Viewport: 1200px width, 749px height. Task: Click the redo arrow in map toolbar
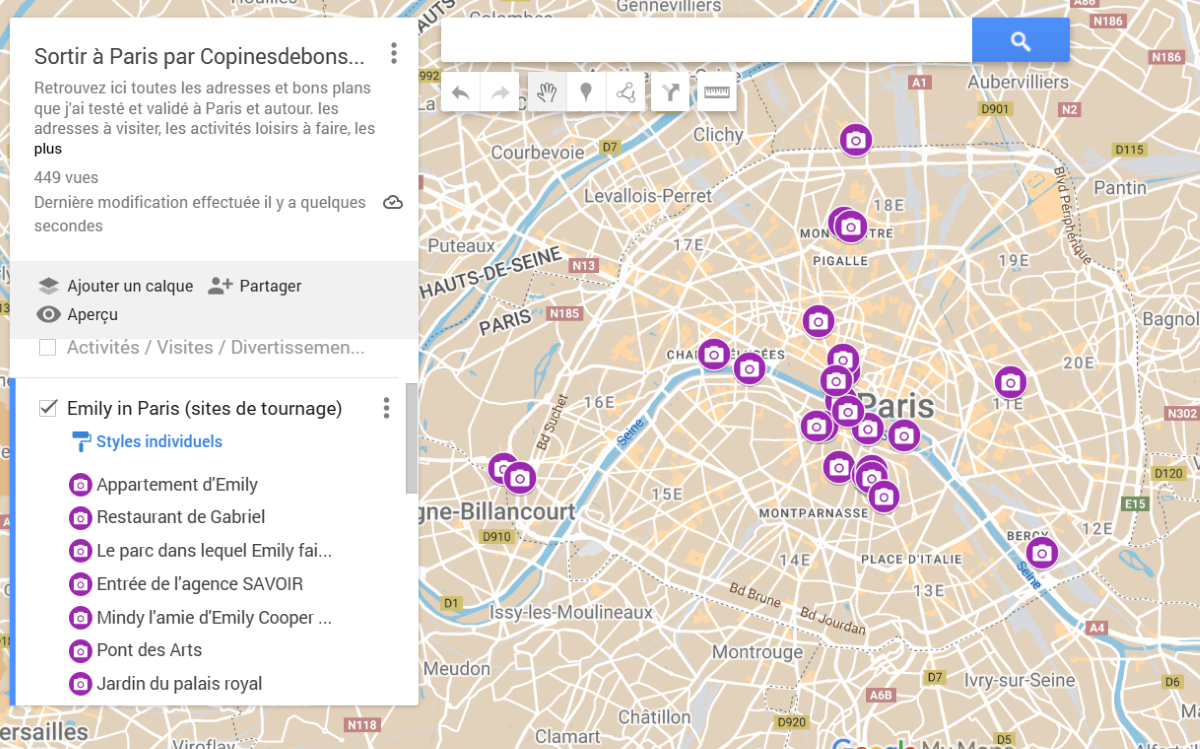501,93
